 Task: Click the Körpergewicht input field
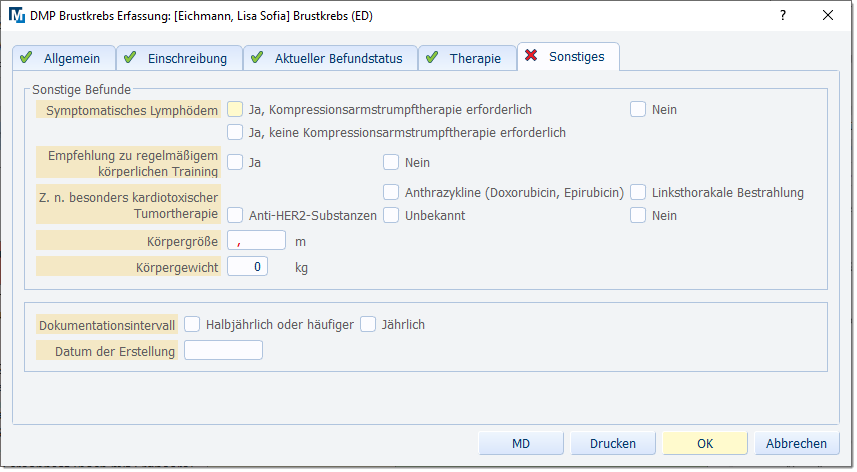pyautogui.click(x=248, y=267)
